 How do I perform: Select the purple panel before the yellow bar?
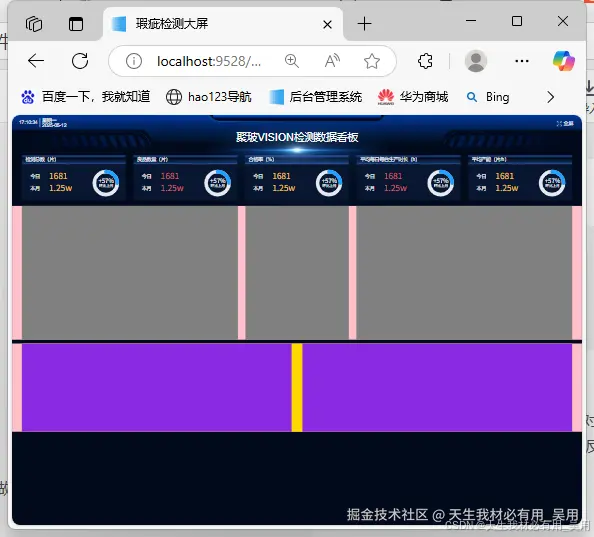(x=157, y=387)
